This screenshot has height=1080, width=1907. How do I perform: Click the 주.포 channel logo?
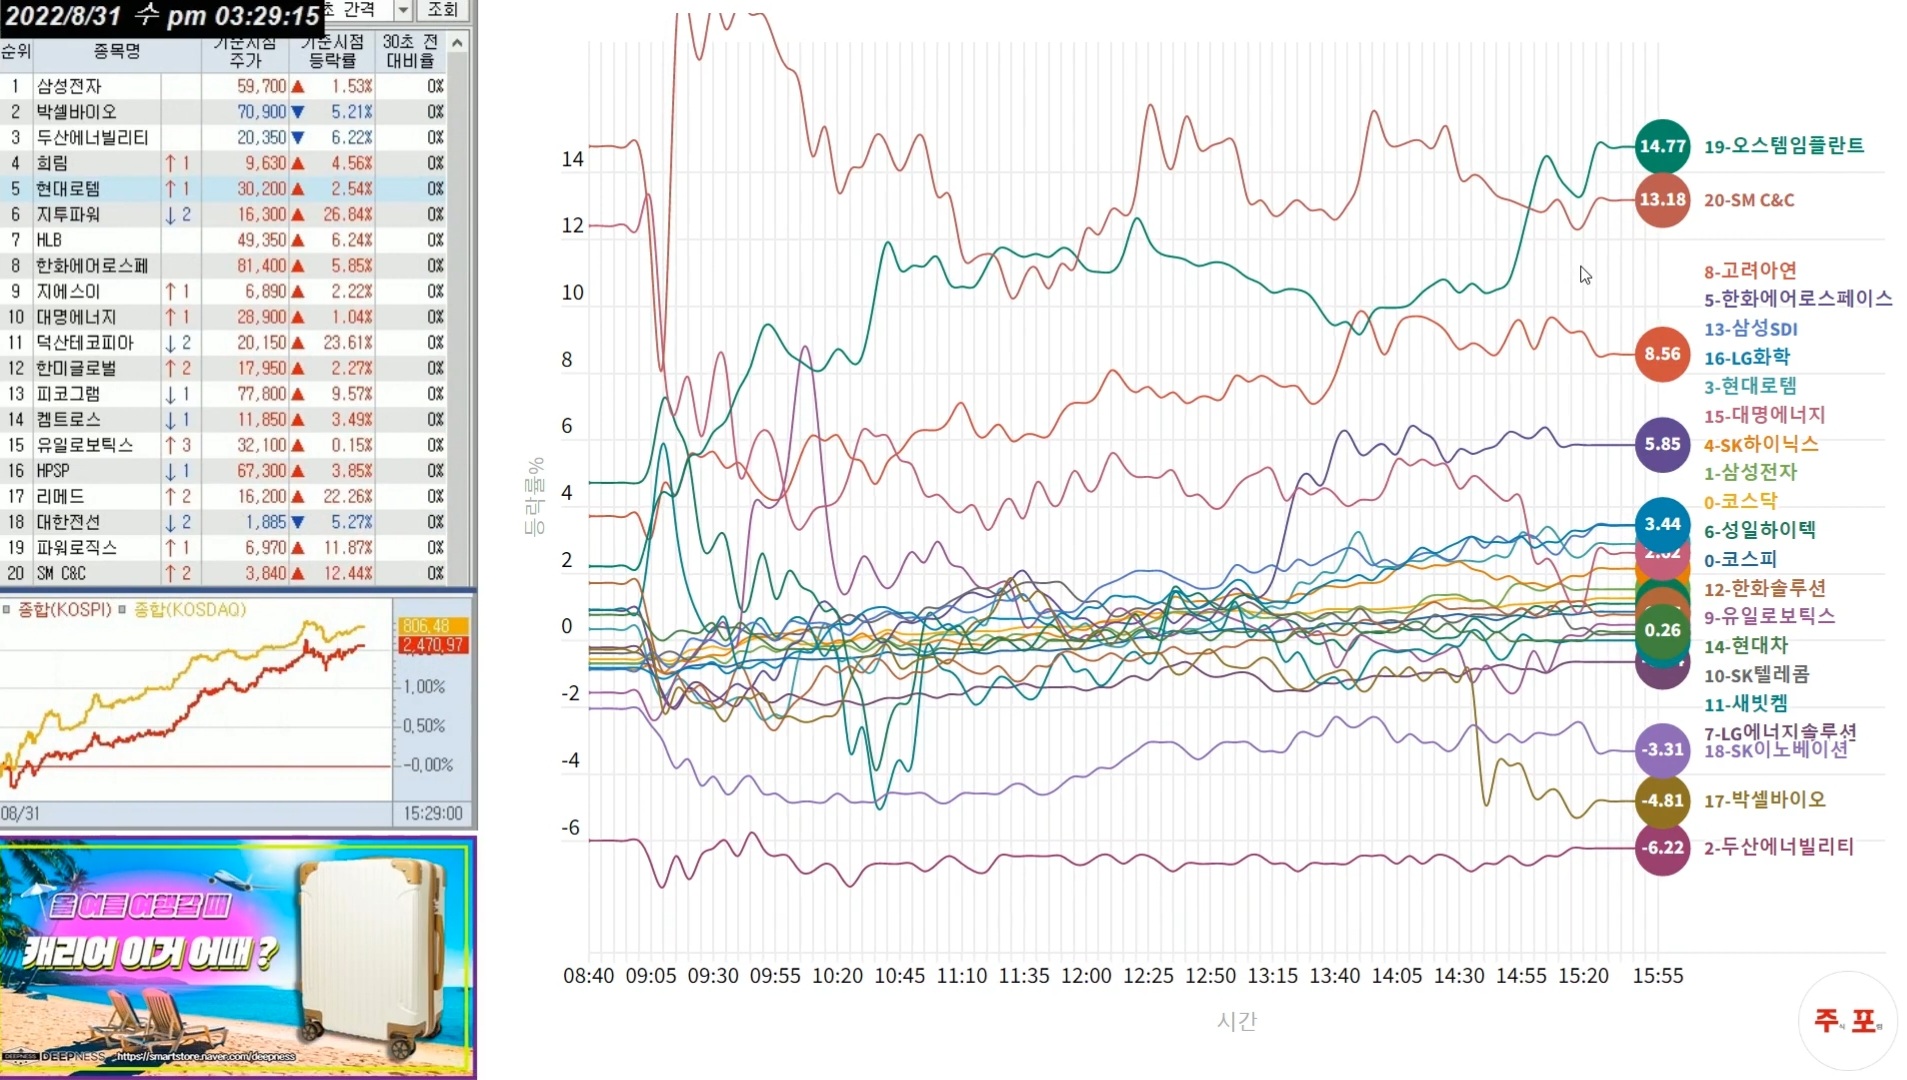click(1846, 1020)
